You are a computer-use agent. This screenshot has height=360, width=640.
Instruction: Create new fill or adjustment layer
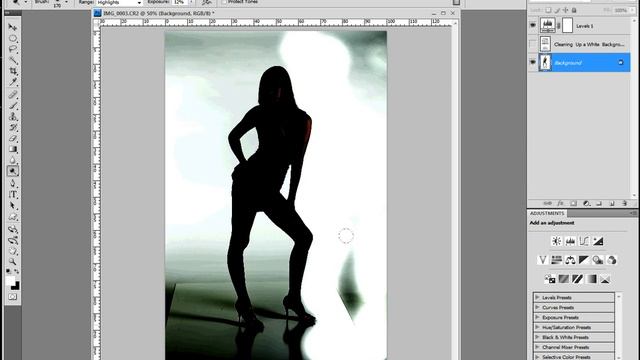click(x=587, y=203)
